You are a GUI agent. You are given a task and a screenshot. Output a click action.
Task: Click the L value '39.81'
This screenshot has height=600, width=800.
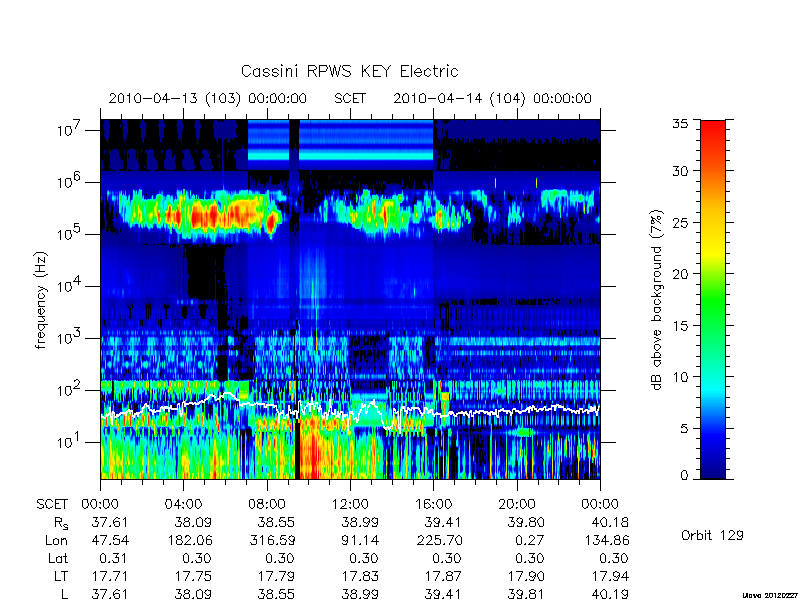point(526,594)
